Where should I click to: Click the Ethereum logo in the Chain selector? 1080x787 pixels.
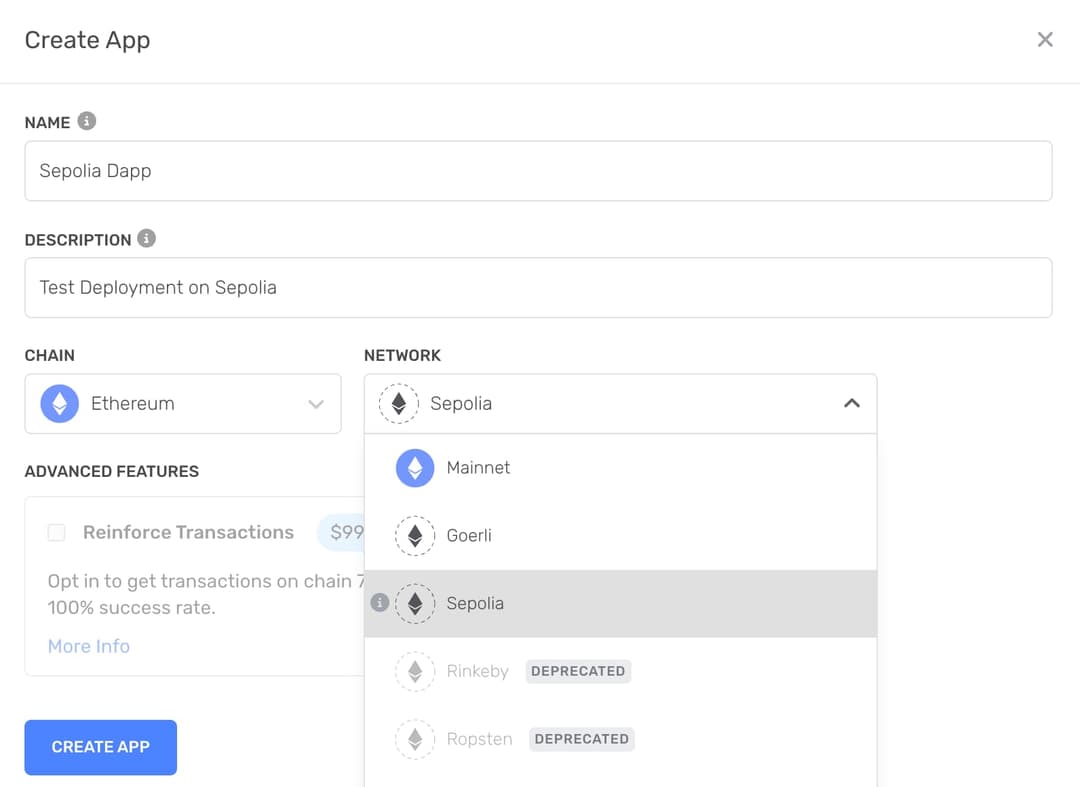pyautogui.click(x=59, y=403)
